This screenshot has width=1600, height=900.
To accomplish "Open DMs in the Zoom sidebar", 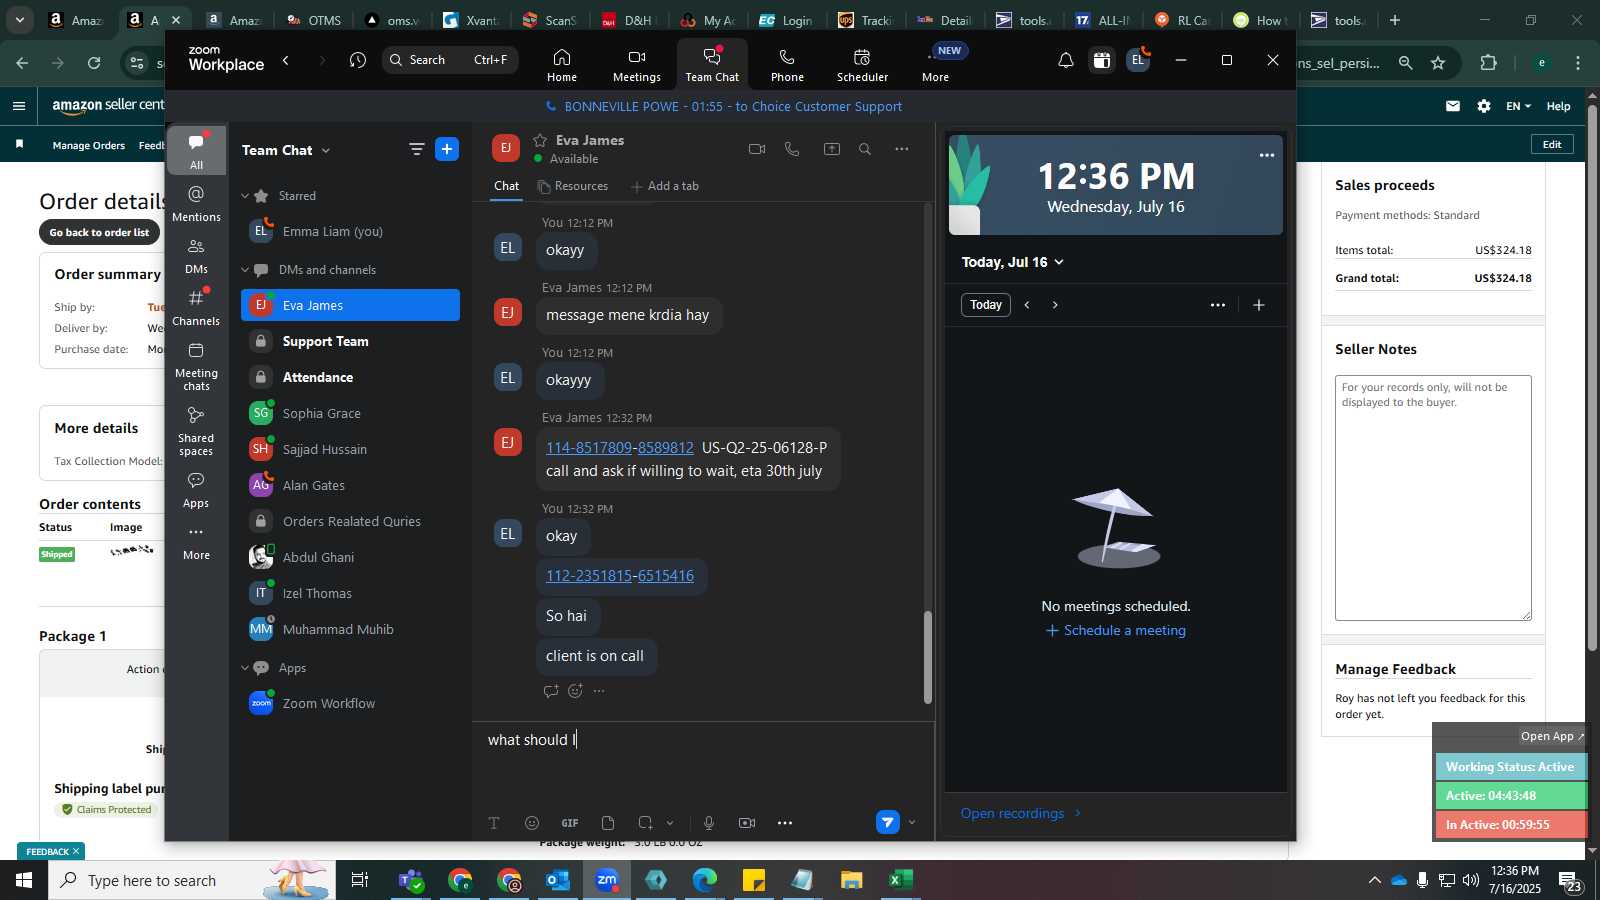I will click(x=196, y=256).
